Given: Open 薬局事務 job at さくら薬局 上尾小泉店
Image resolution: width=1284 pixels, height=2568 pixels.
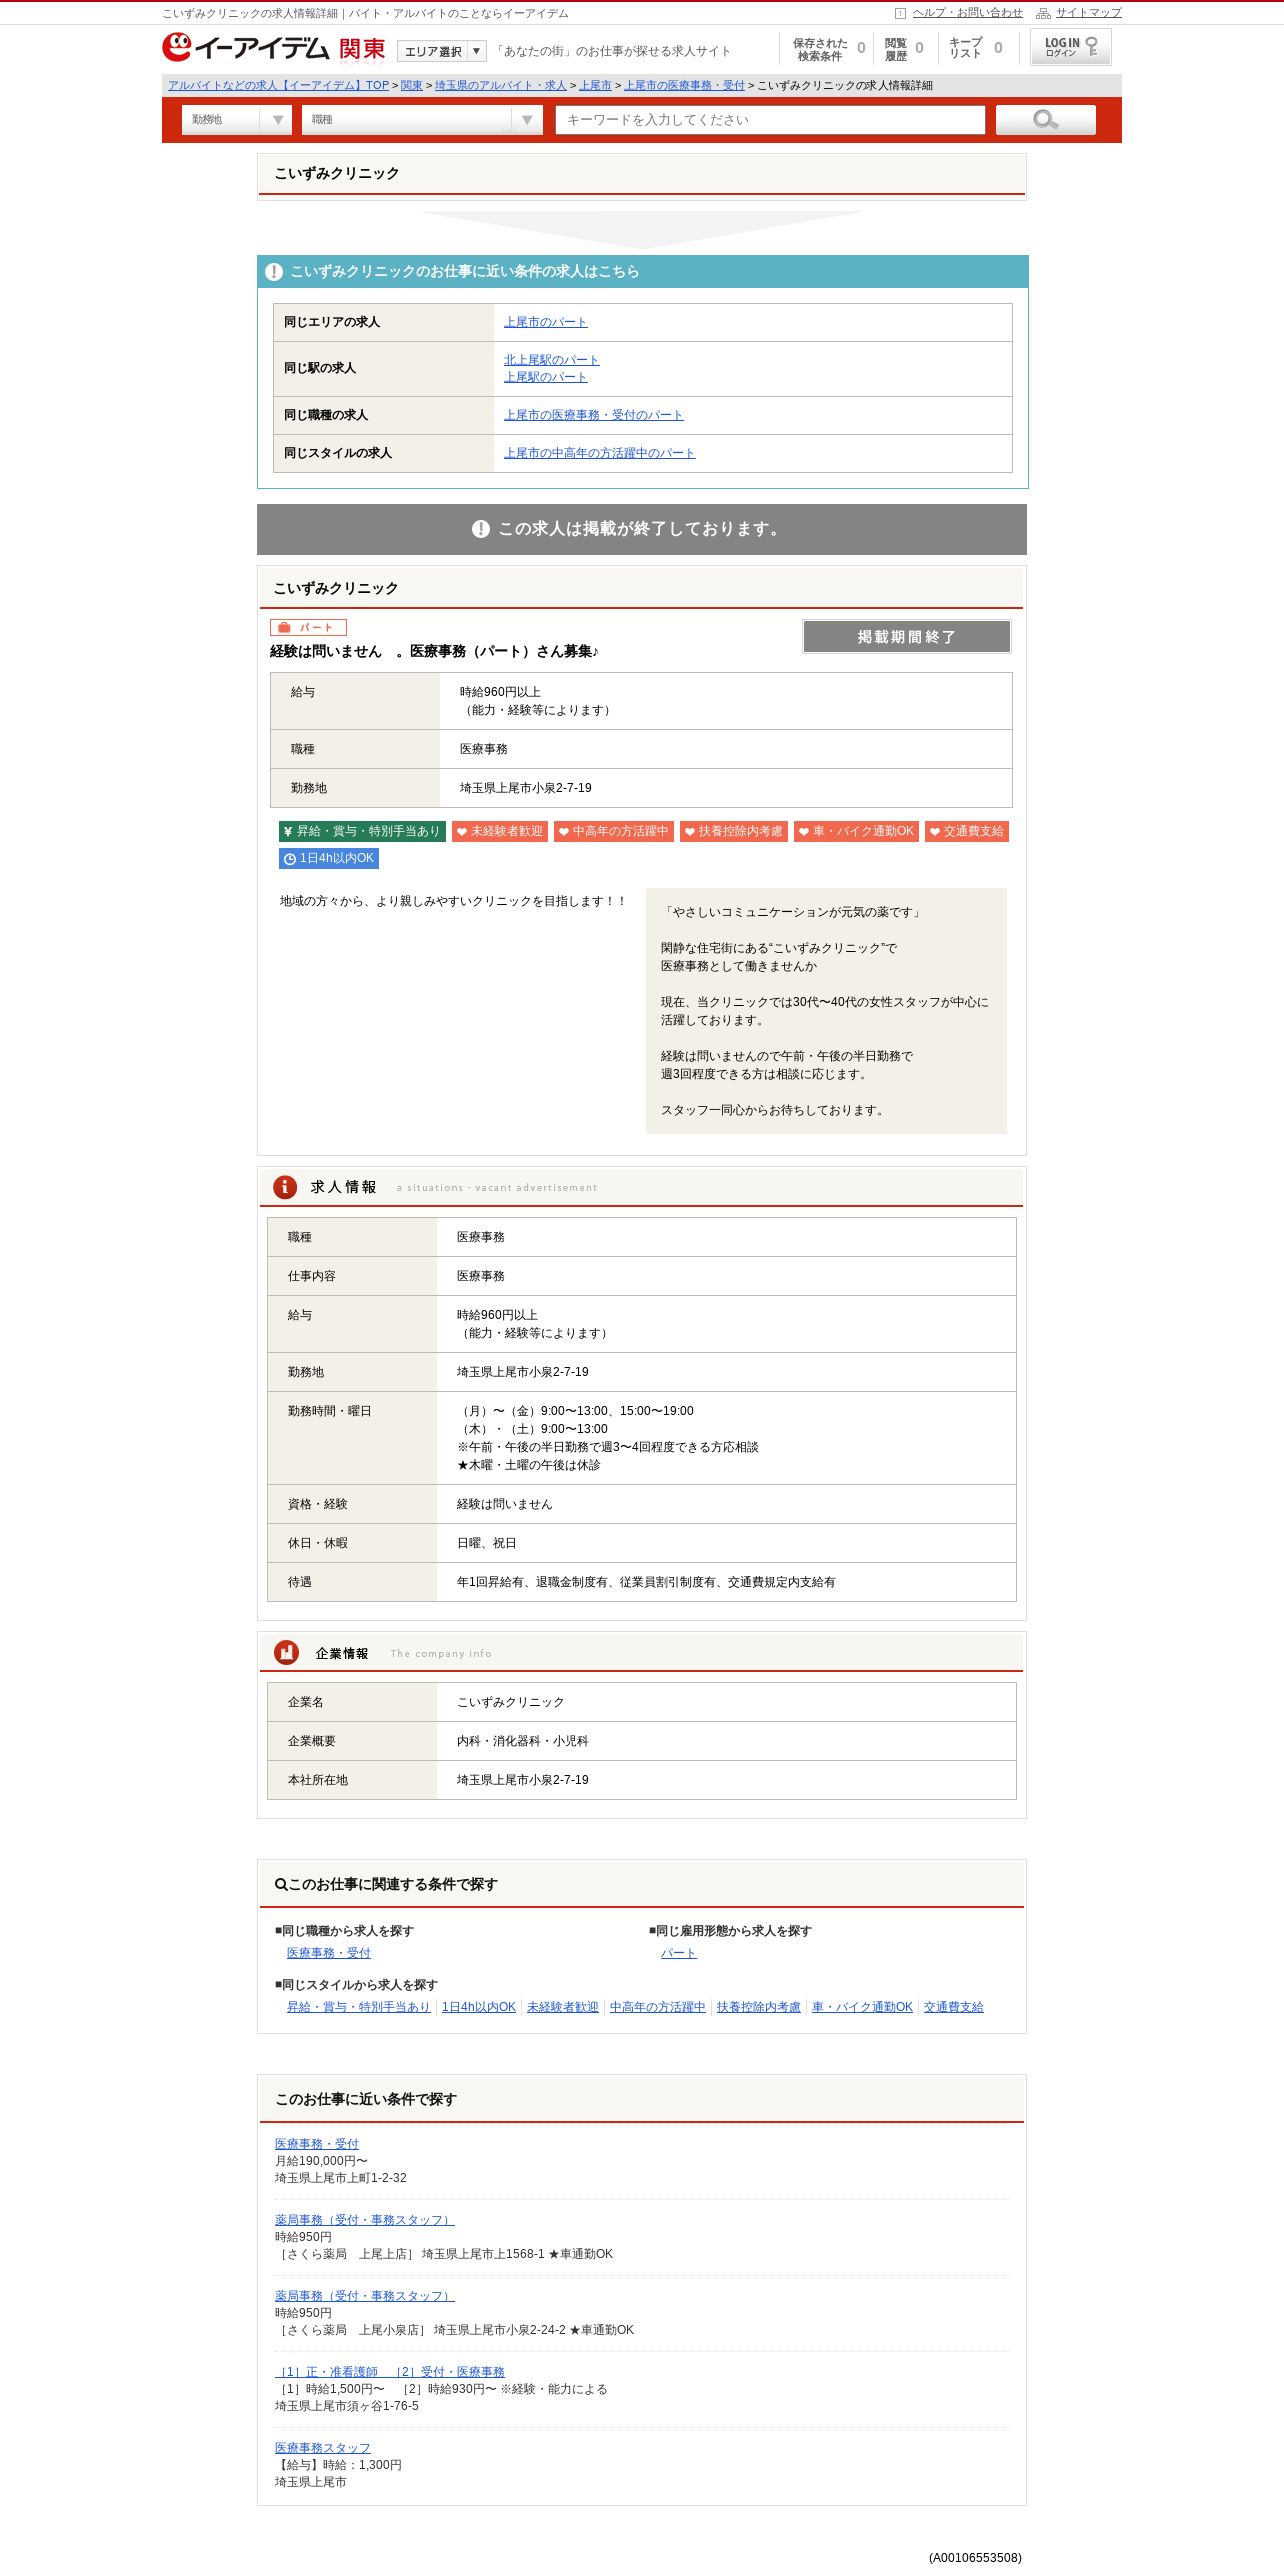Looking at the screenshot, I should tap(365, 2296).
